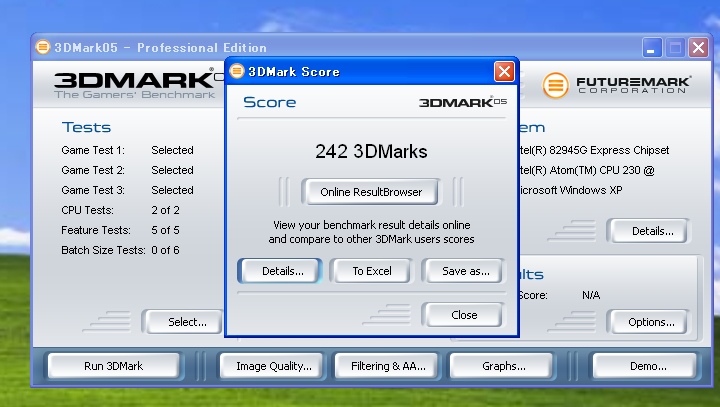Click the Score heading in the dialog
The height and width of the screenshot is (407, 720).
[x=270, y=102]
